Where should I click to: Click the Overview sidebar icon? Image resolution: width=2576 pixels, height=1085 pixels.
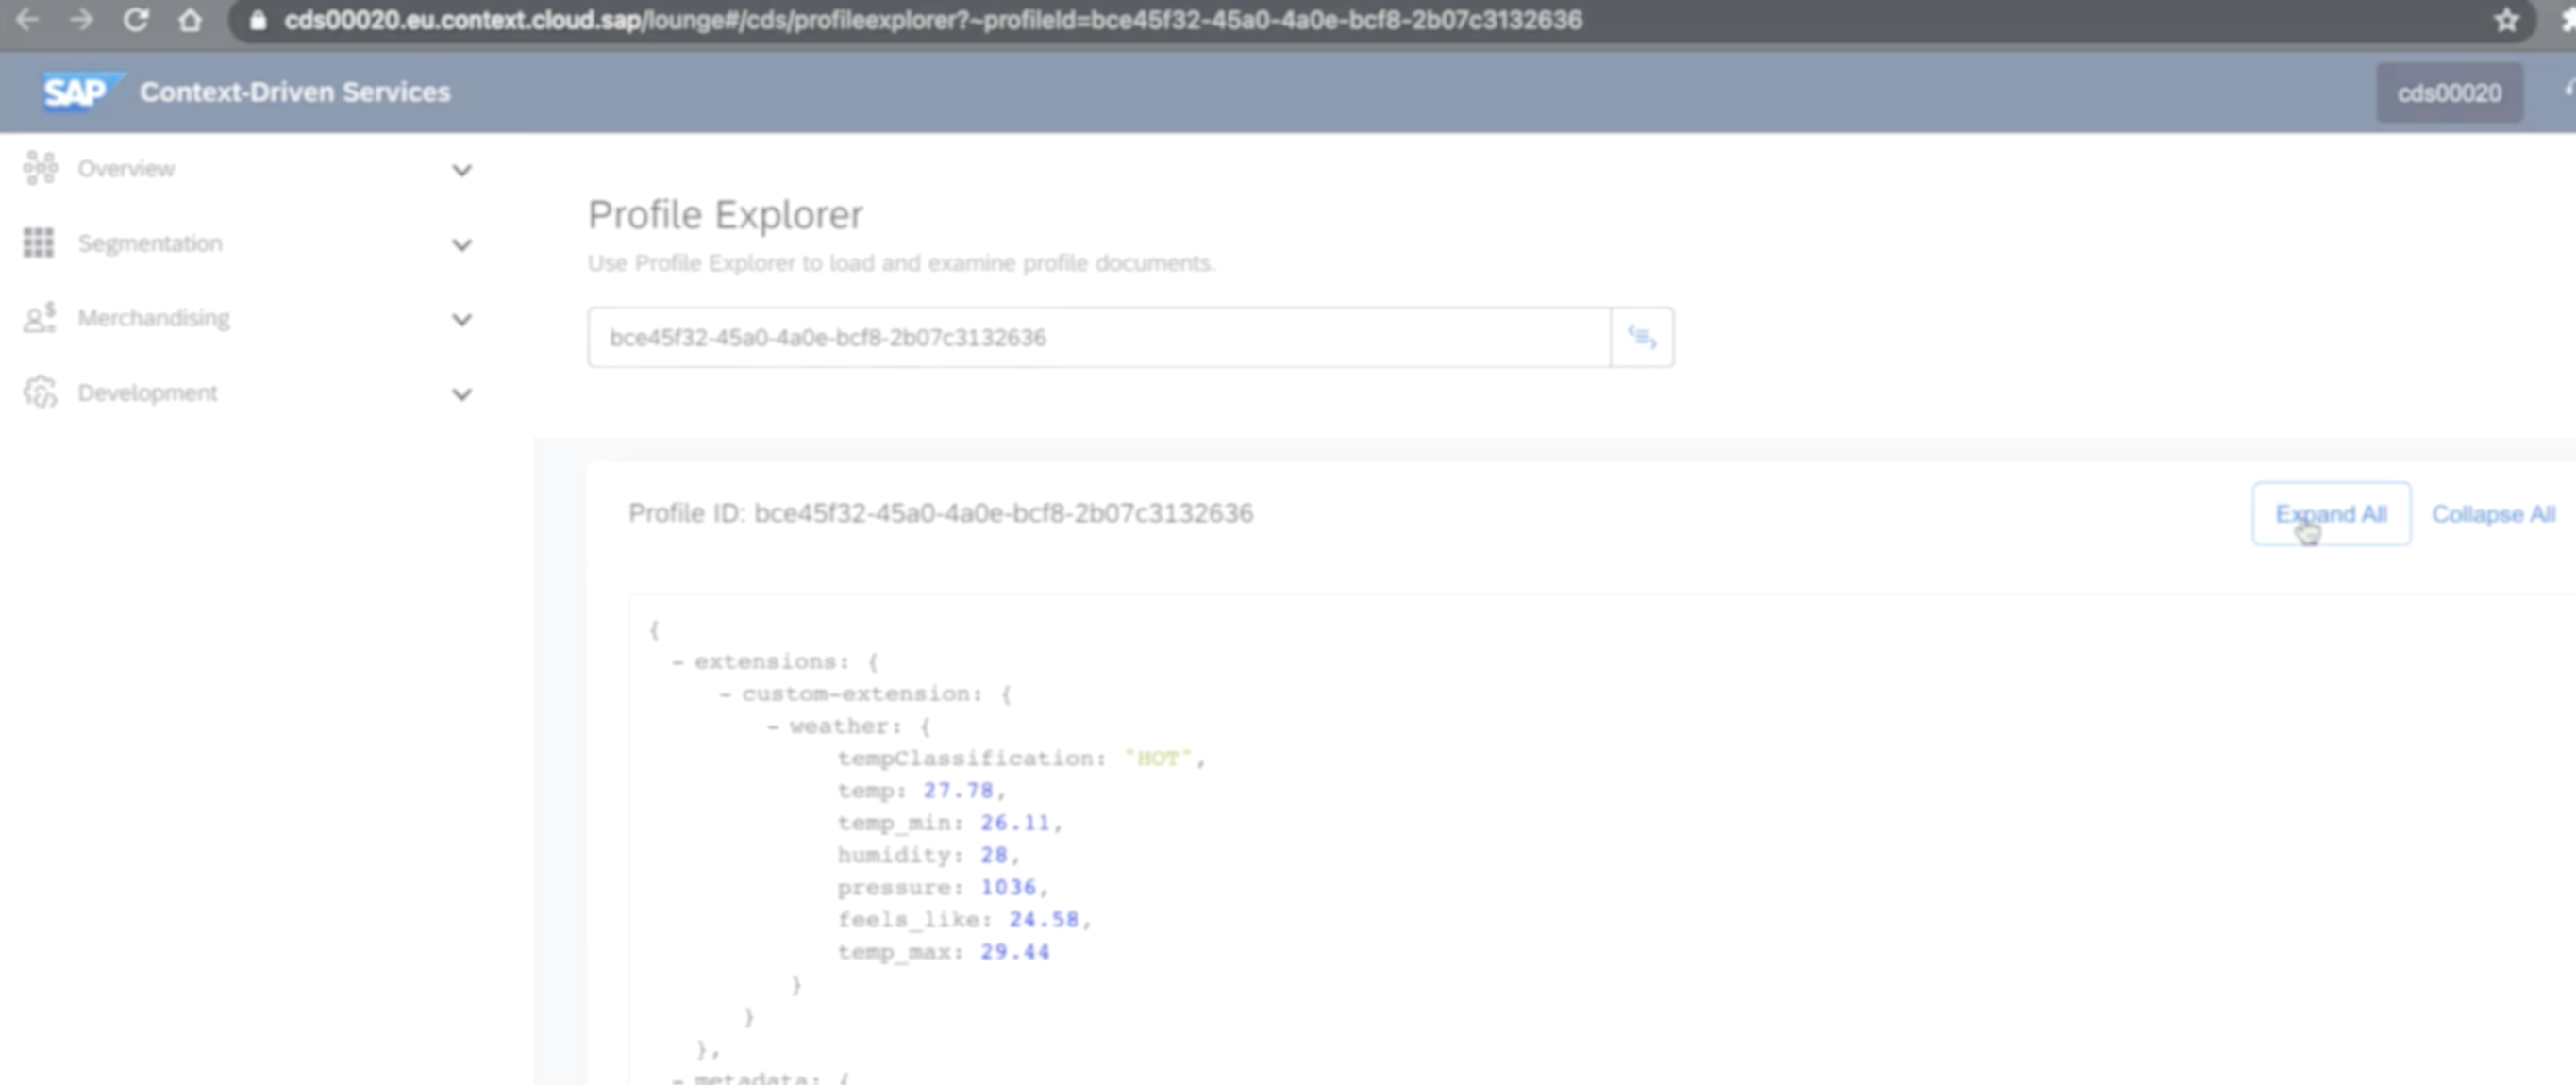(40, 168)
